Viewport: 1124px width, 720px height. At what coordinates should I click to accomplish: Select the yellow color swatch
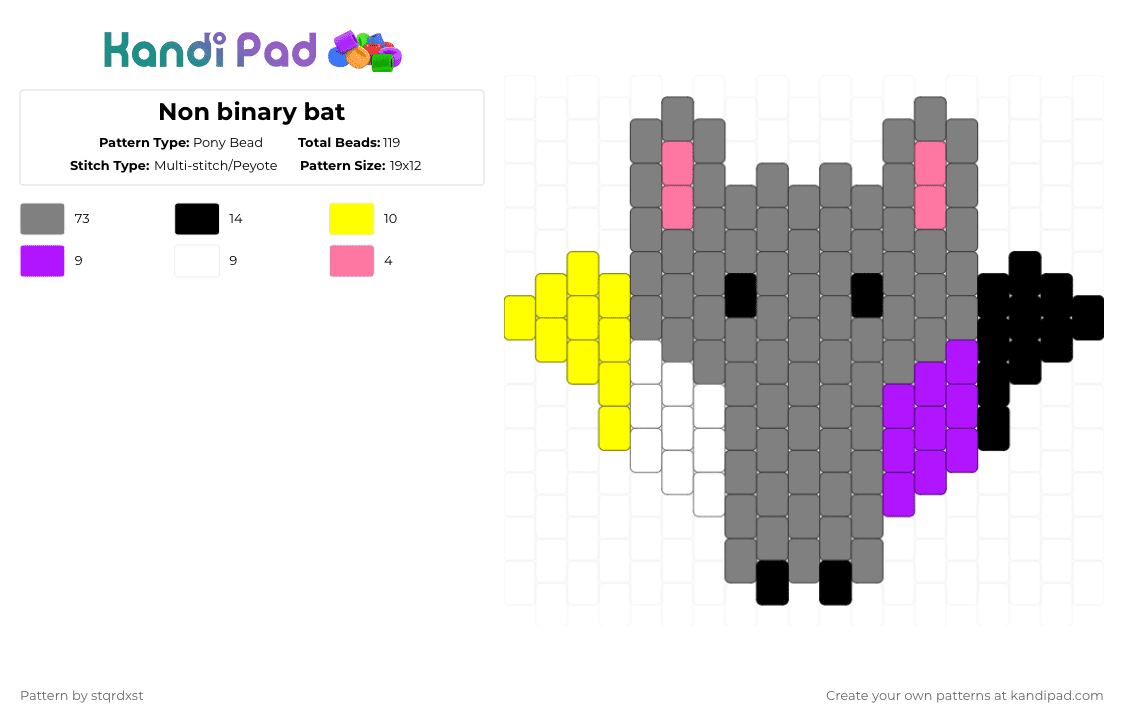tap(351, 219)
